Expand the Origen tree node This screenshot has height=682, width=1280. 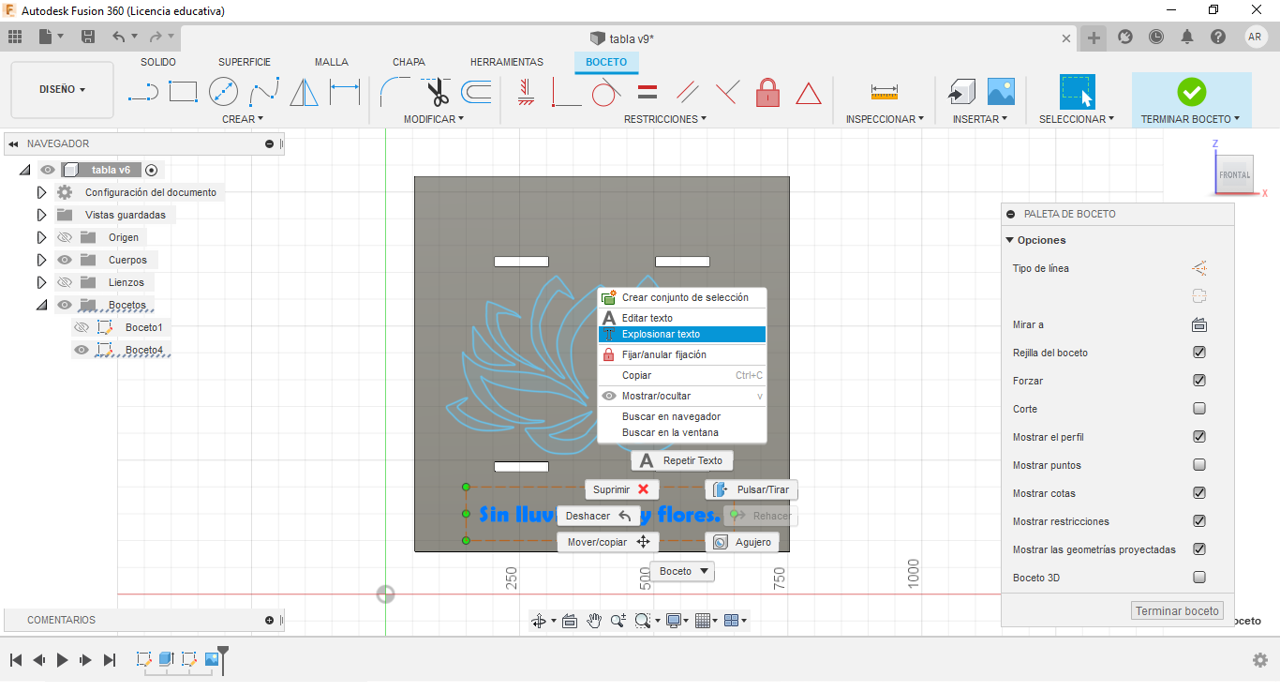tap(41, 237)
